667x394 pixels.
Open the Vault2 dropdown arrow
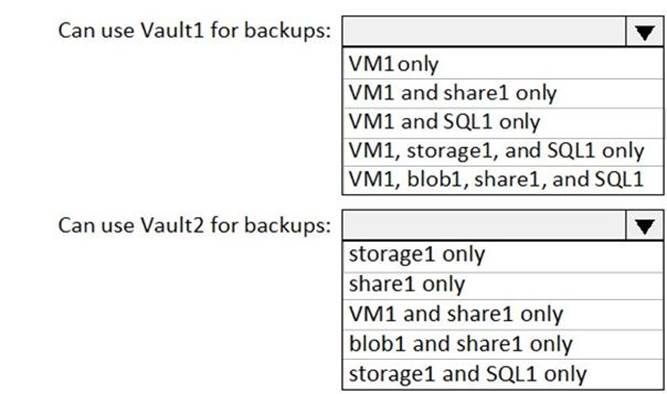644,225
